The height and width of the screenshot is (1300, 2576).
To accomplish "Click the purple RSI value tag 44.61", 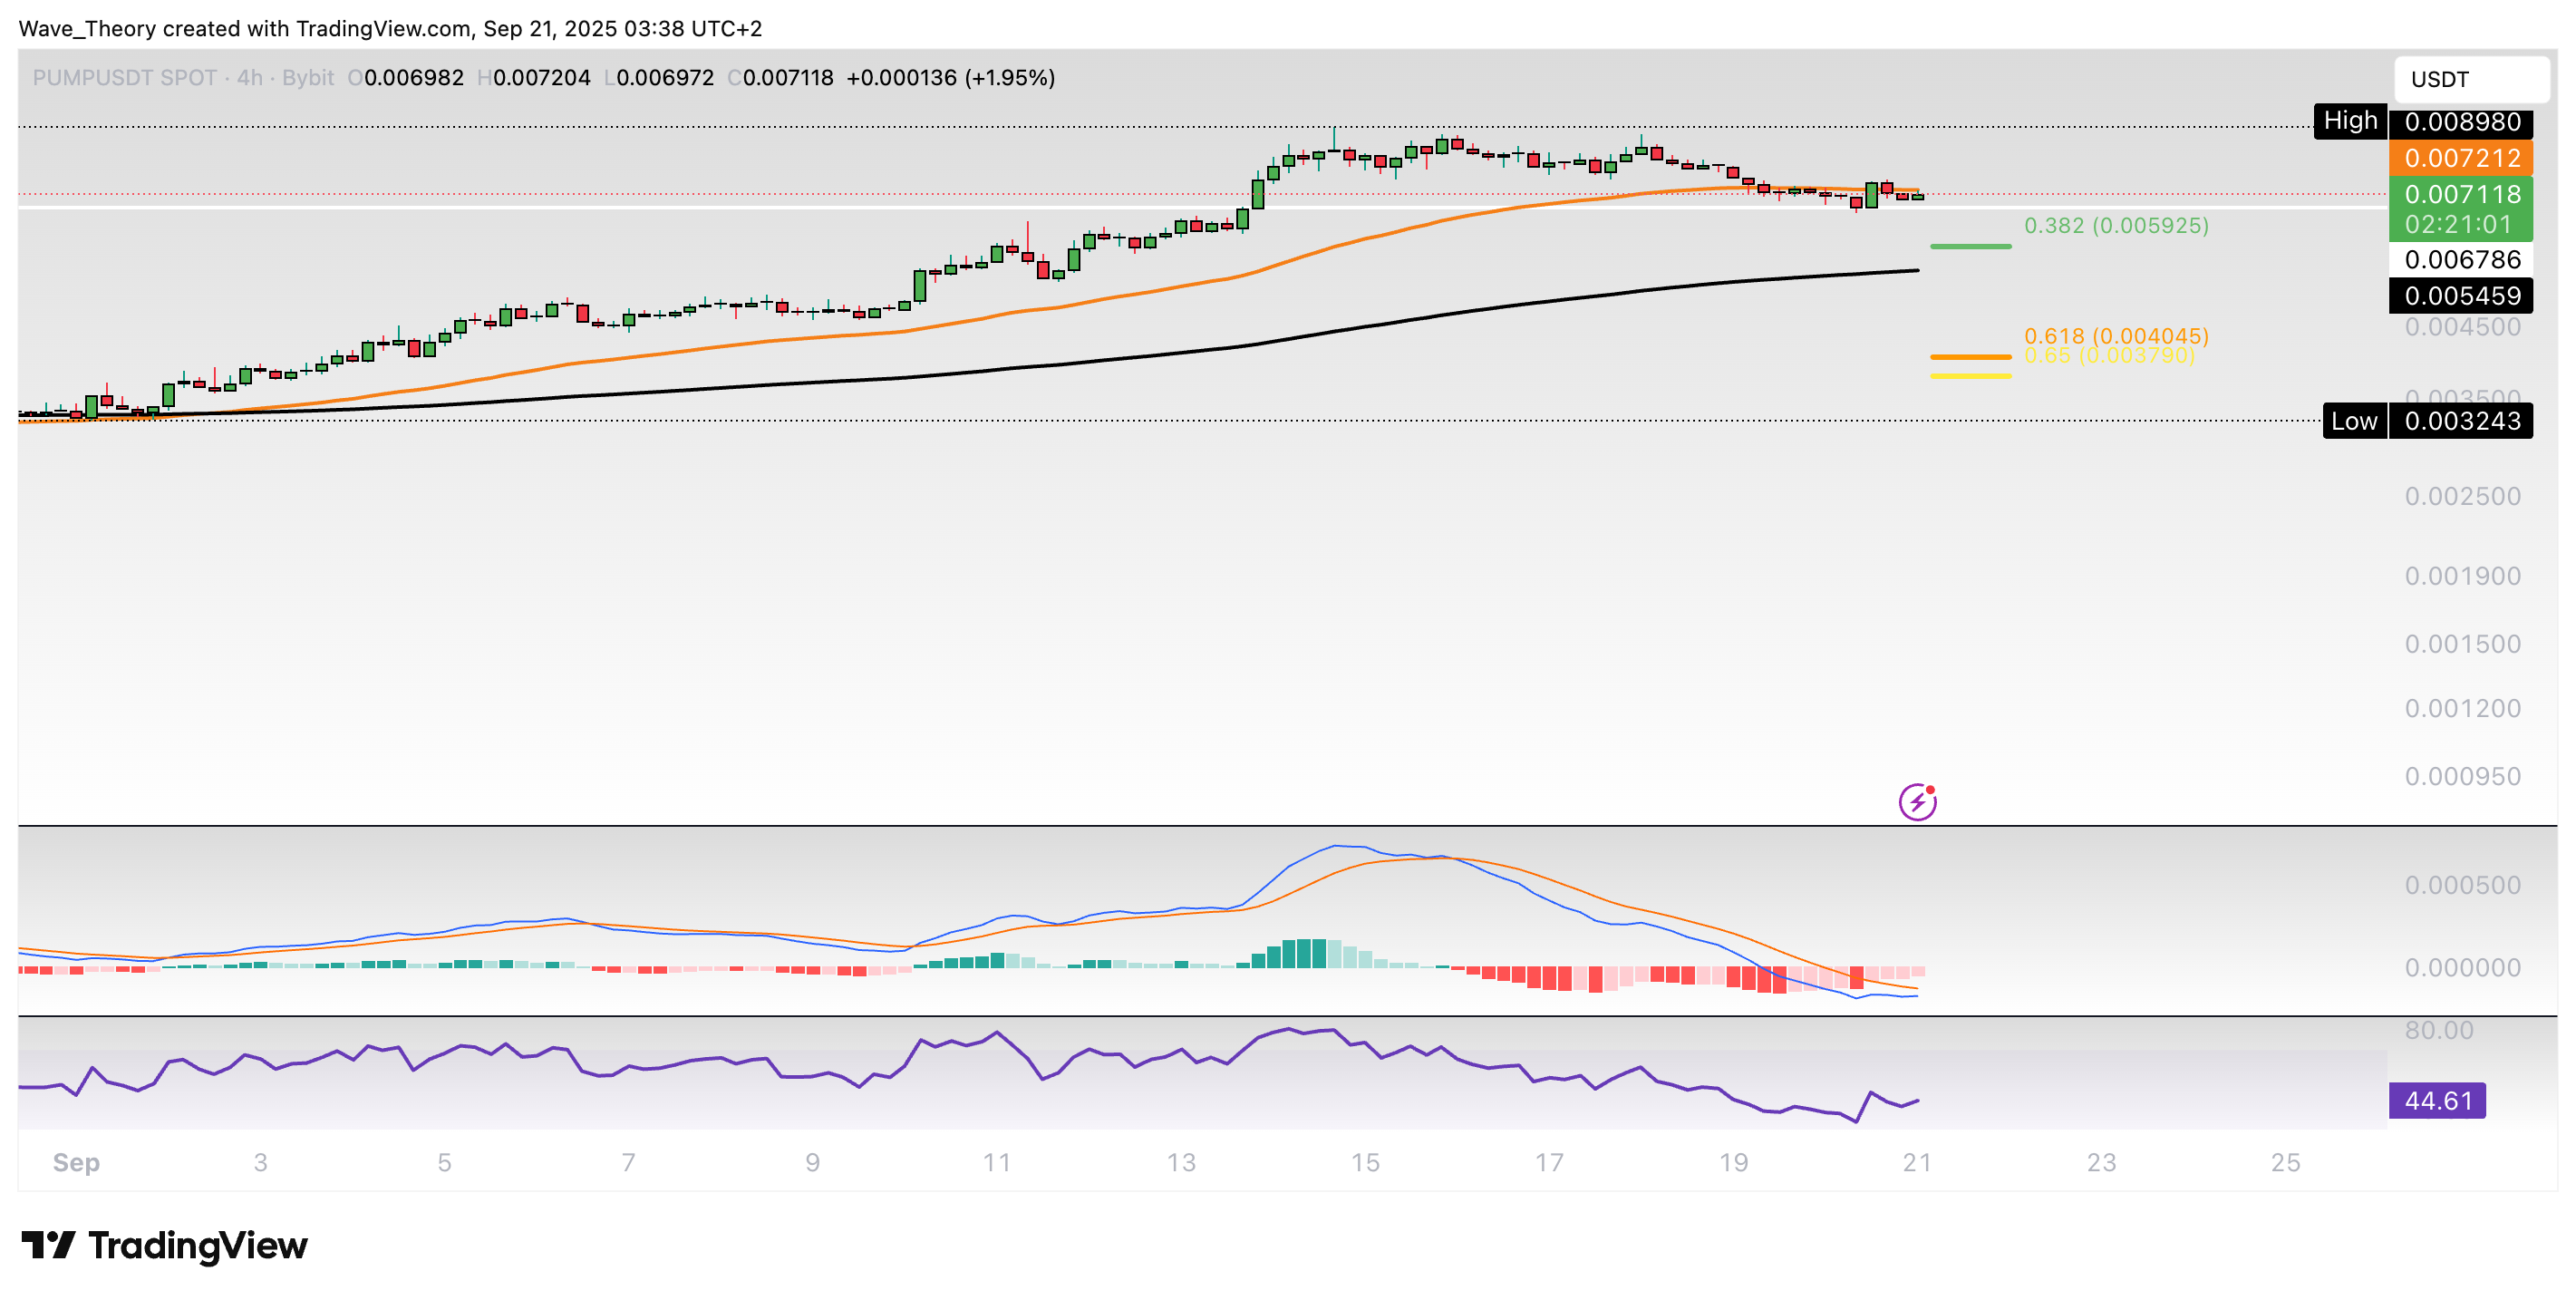I will pyautogui.click(x=2436, y=1100).
